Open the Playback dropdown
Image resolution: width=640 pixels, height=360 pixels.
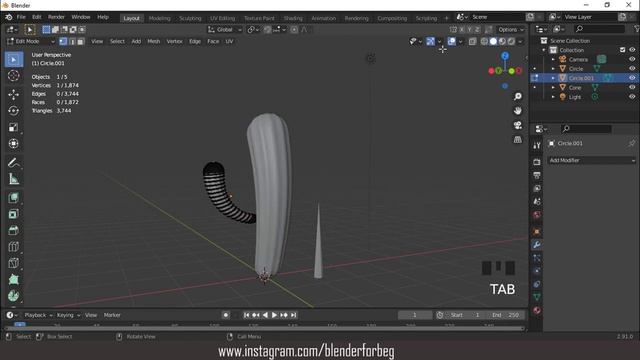[38, 315]
